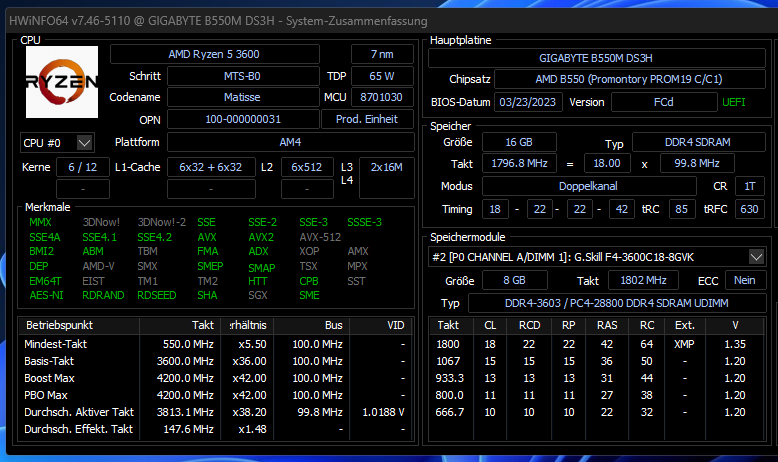Select the DDR4 SDRAM type field
The height and width of the screenshot is (462, 778).
698,142
